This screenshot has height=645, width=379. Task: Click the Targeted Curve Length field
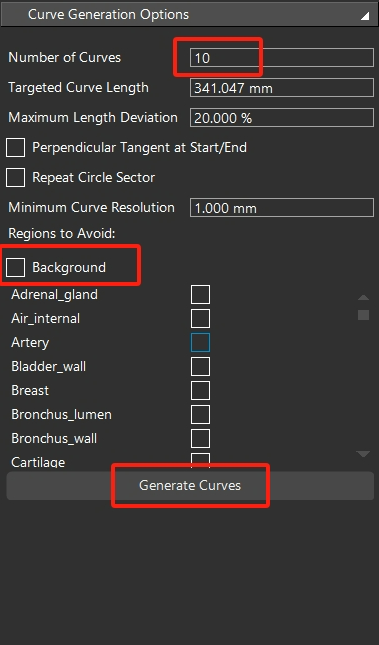click(281, 88)
